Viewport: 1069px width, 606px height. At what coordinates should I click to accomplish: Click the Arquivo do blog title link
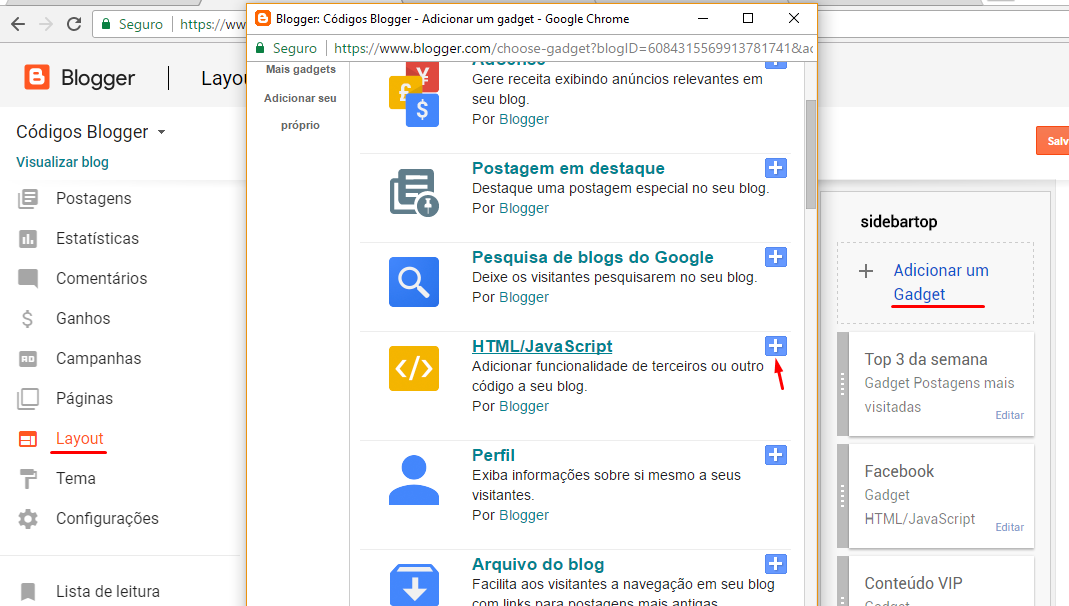coord(538,564)
